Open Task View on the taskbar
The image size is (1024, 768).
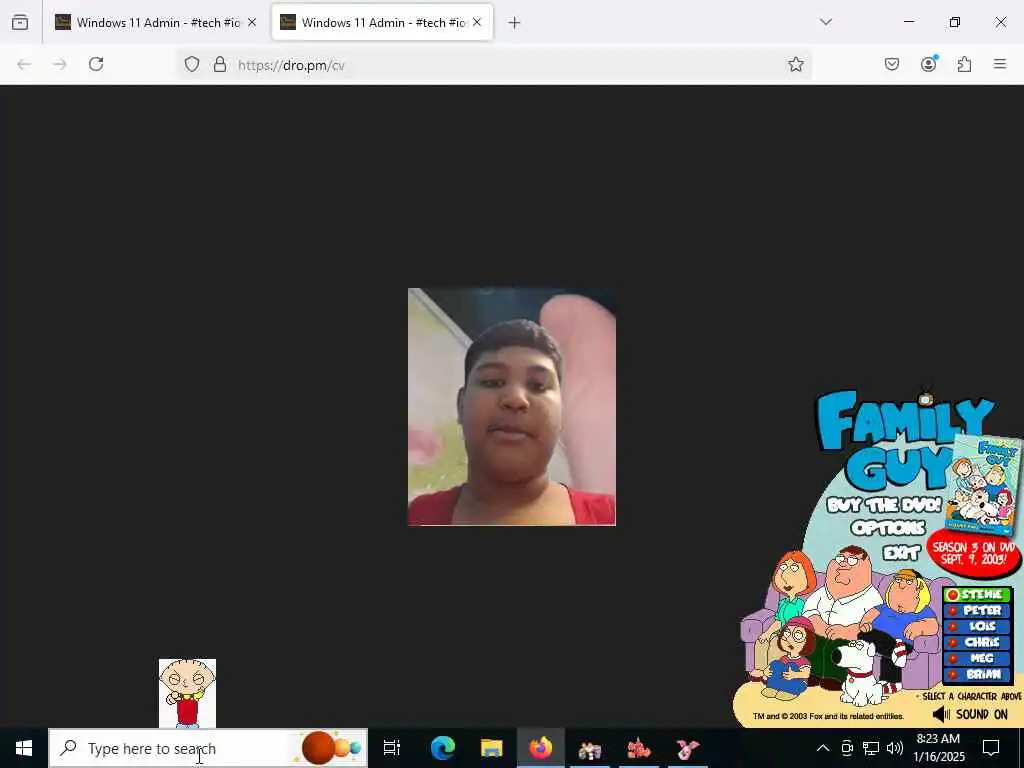click(392, 748)
